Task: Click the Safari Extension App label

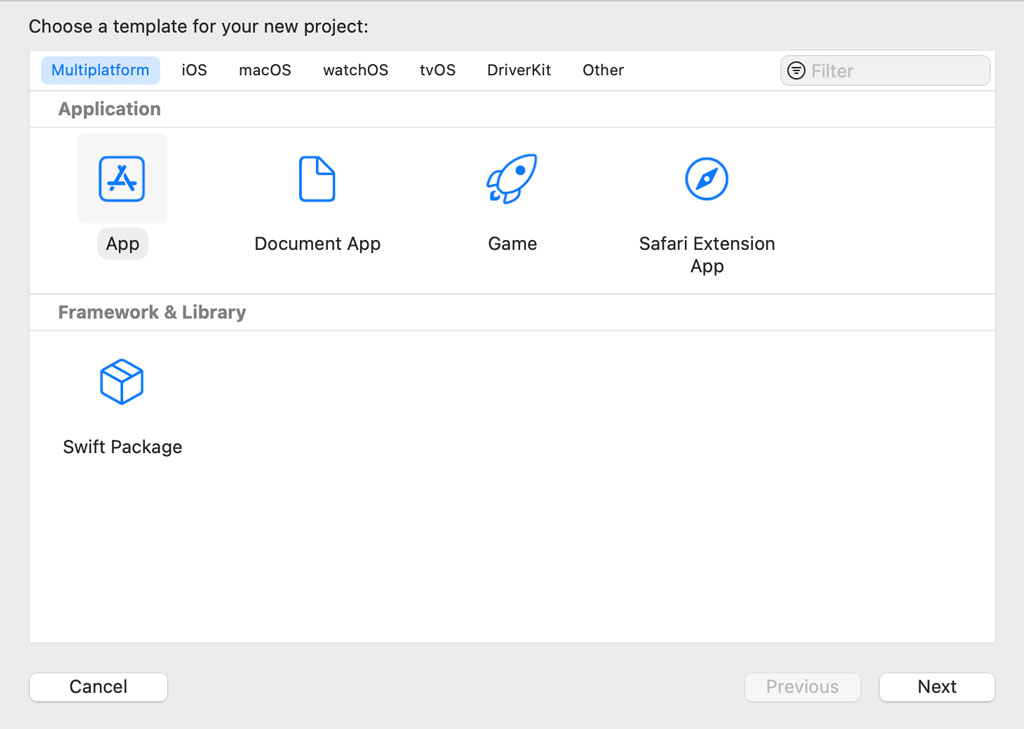Action: (x=707, y=255)
